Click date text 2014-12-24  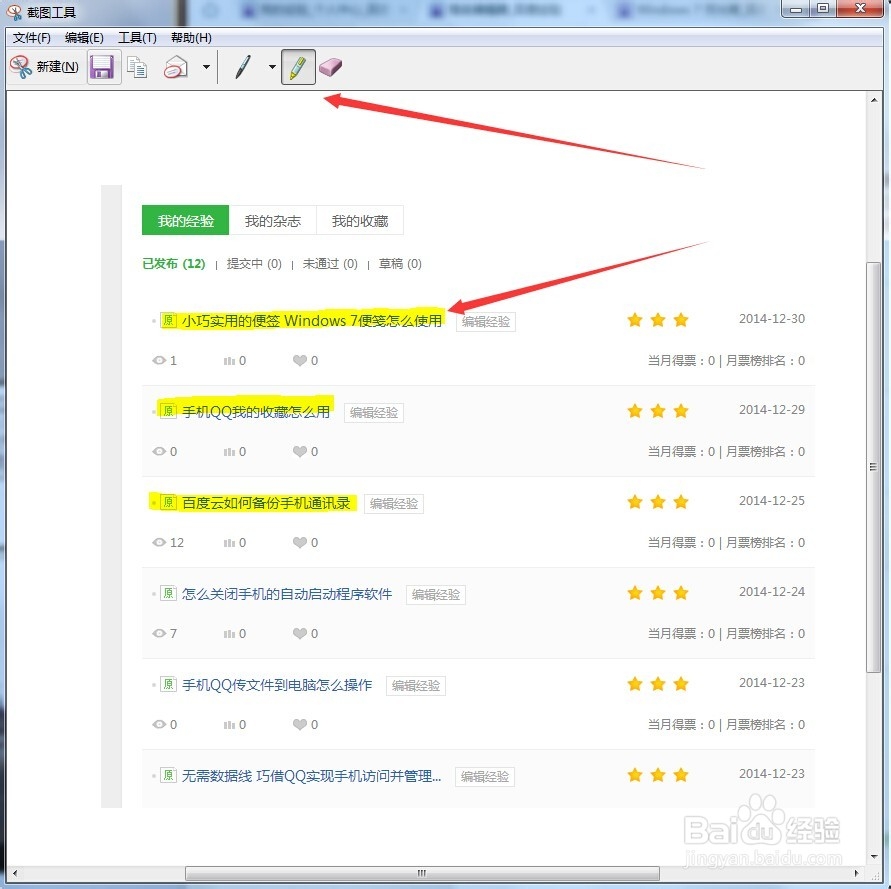tap(772, 592)
